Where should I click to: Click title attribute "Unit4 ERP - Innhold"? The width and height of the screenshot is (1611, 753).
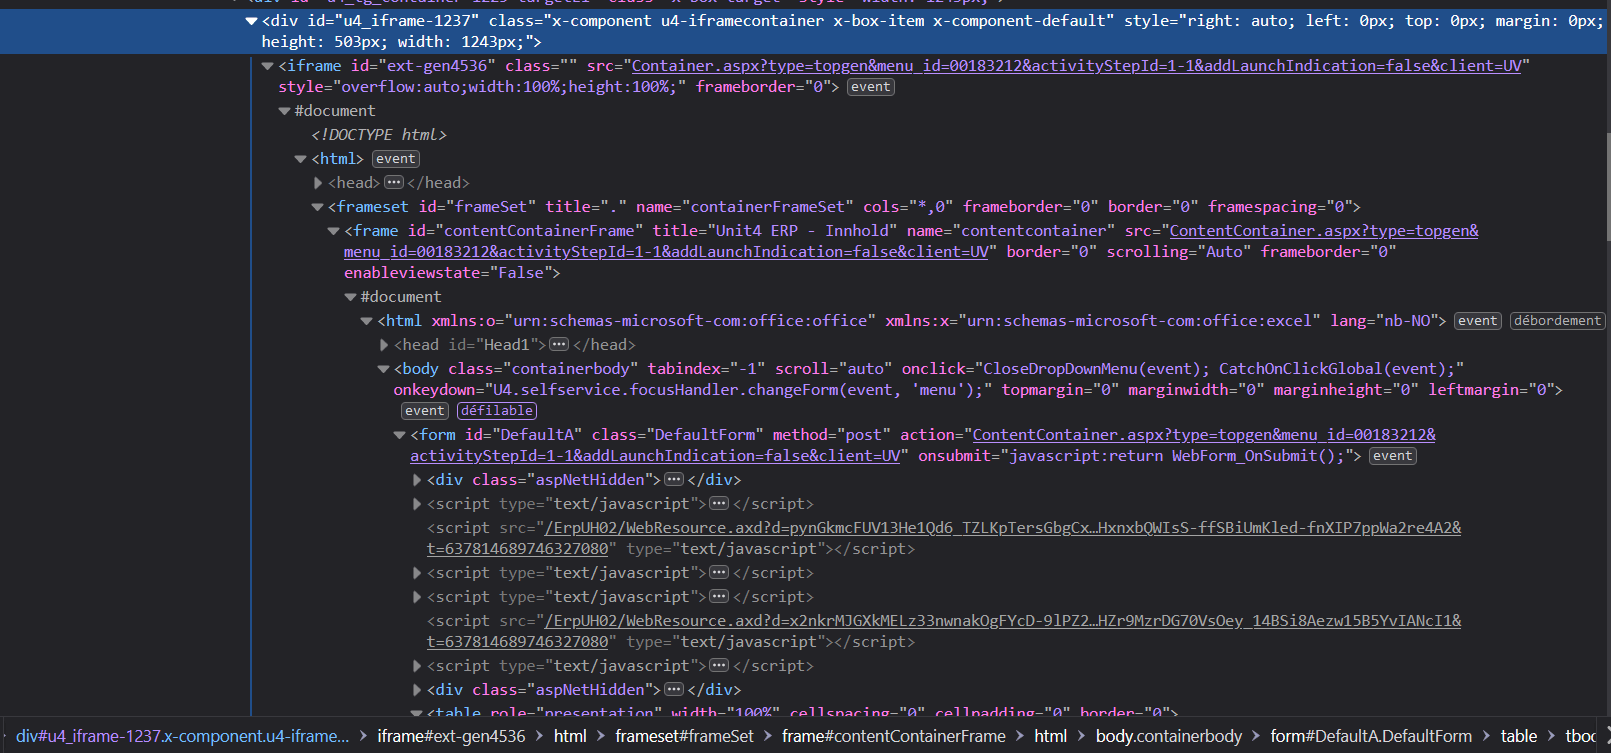click(775, 231)
